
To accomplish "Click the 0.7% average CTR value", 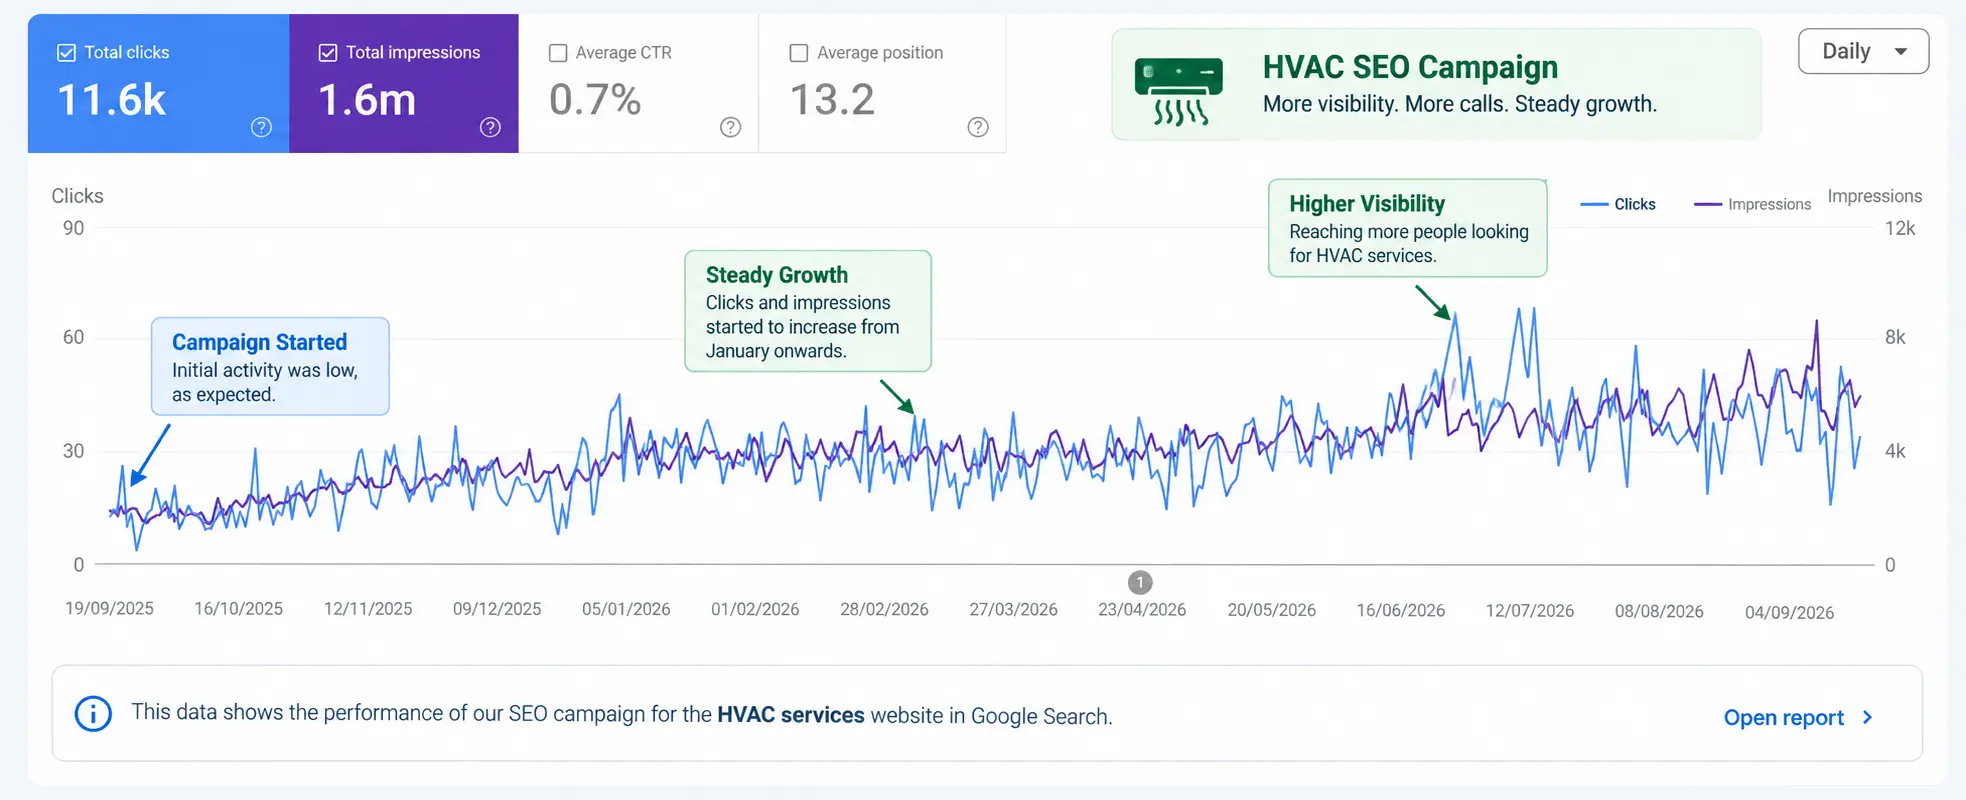I will pyautogui.click(x=595, y=100).
